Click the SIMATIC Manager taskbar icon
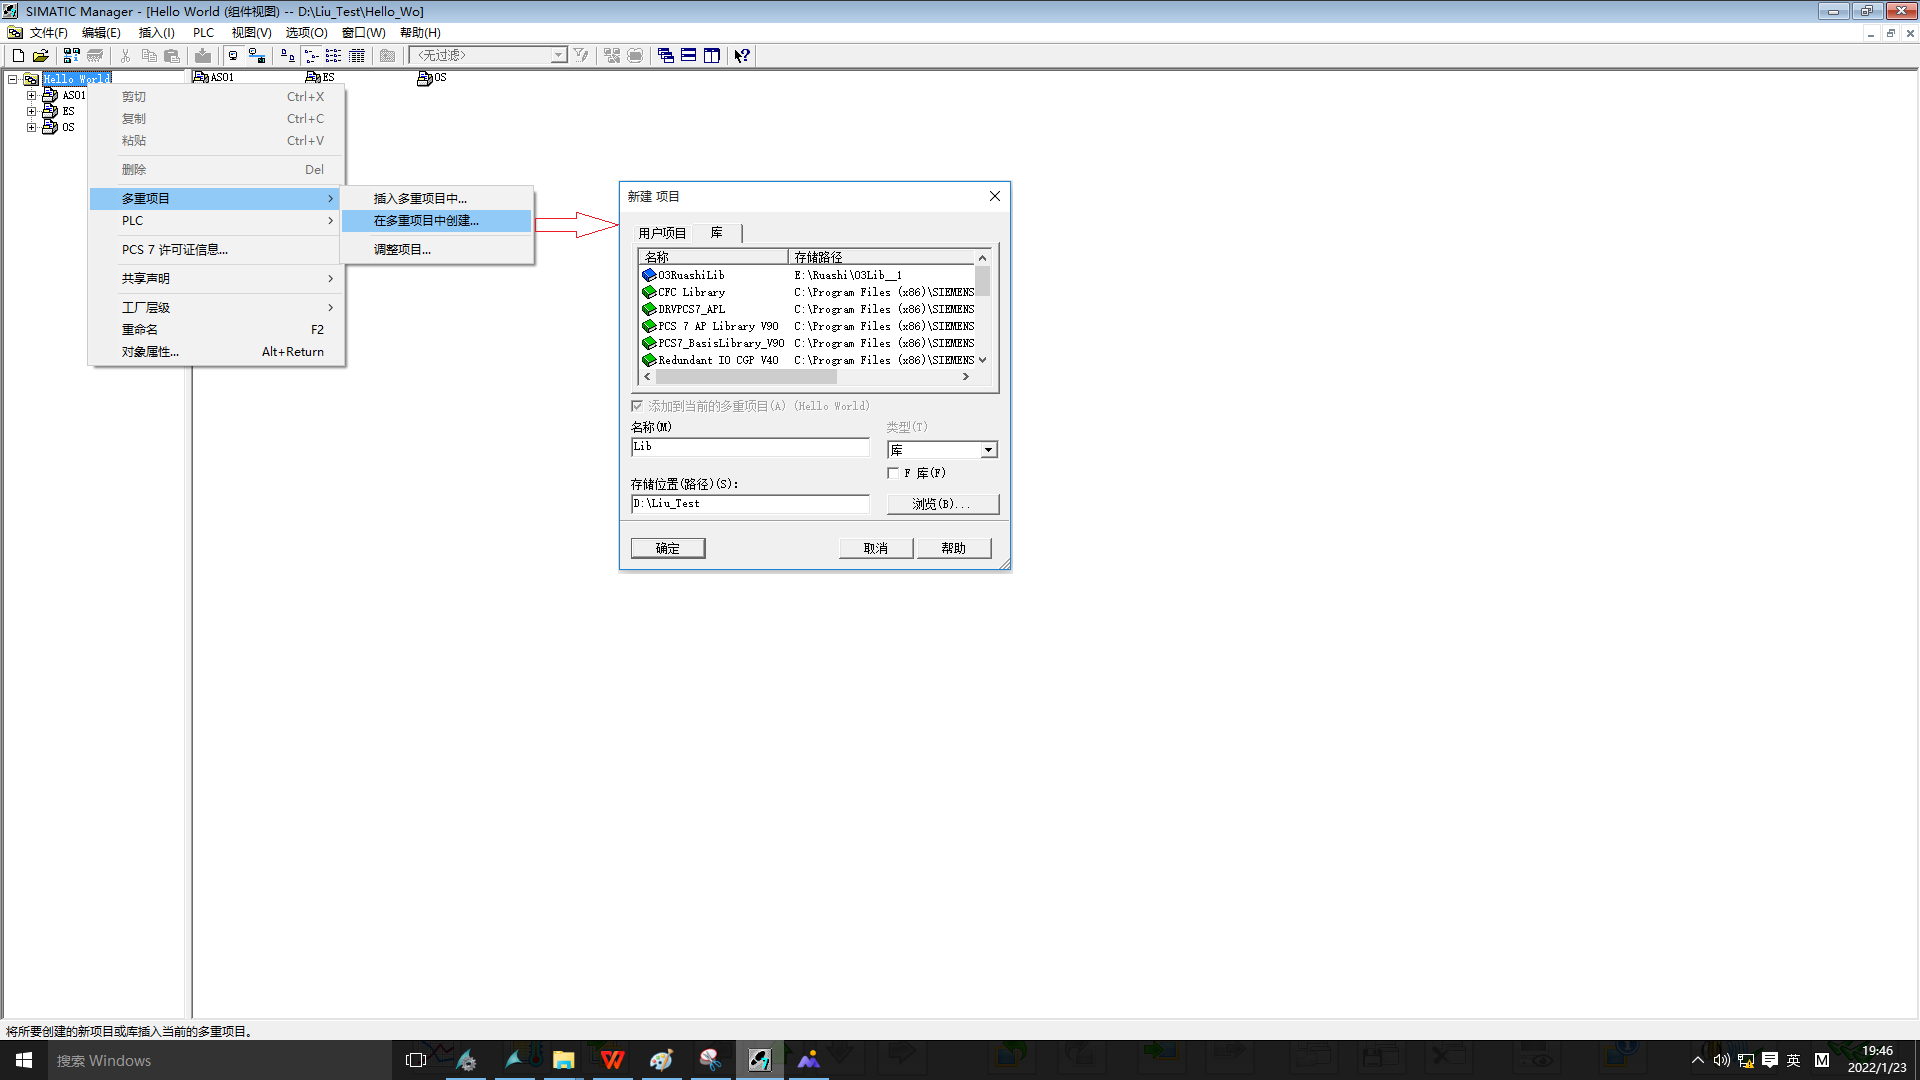Screen dimensions: 1920x1080 [760, 1060]
